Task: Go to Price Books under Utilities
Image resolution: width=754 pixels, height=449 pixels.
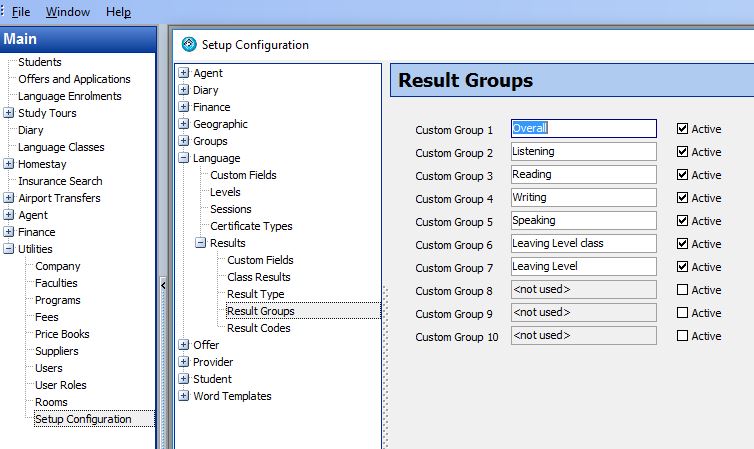Action: tap(62, 334)
